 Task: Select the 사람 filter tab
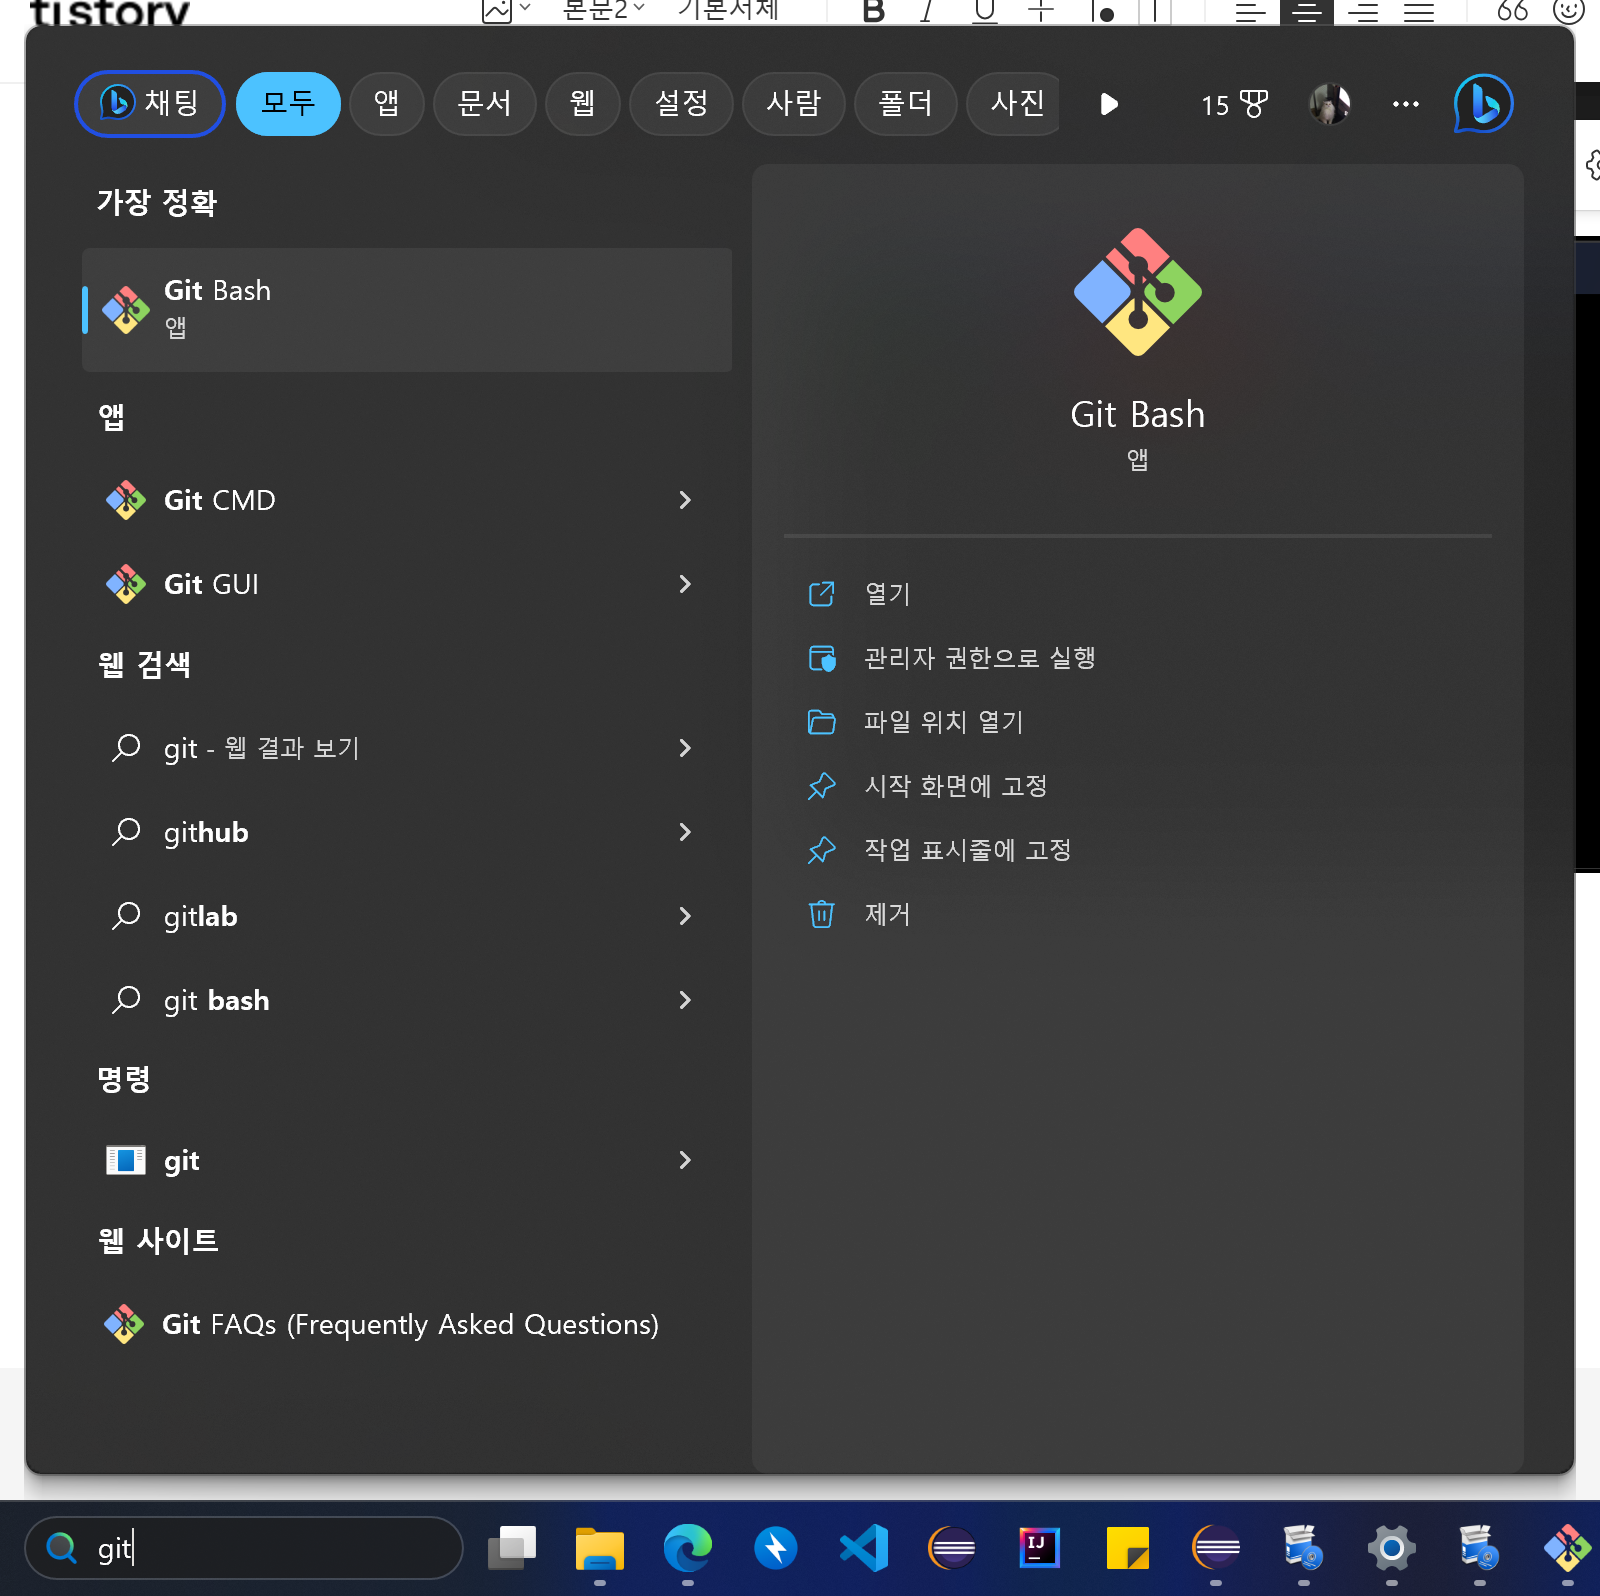(793, 104)
